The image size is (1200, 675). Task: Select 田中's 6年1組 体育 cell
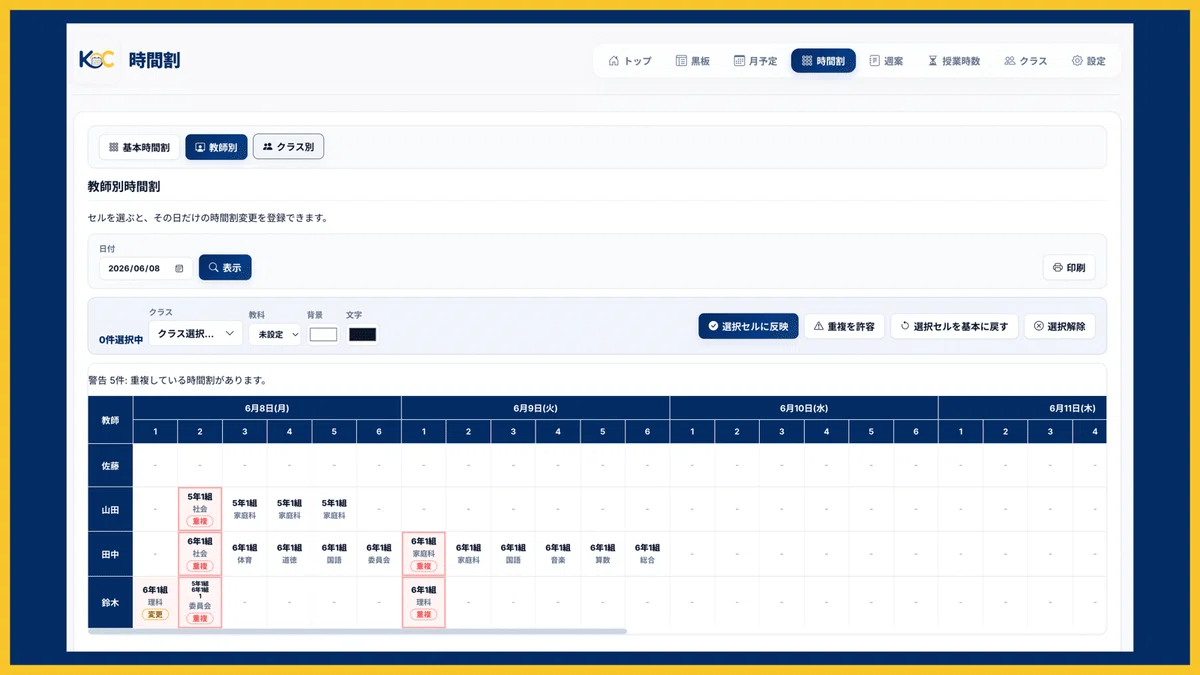point(245,554)
